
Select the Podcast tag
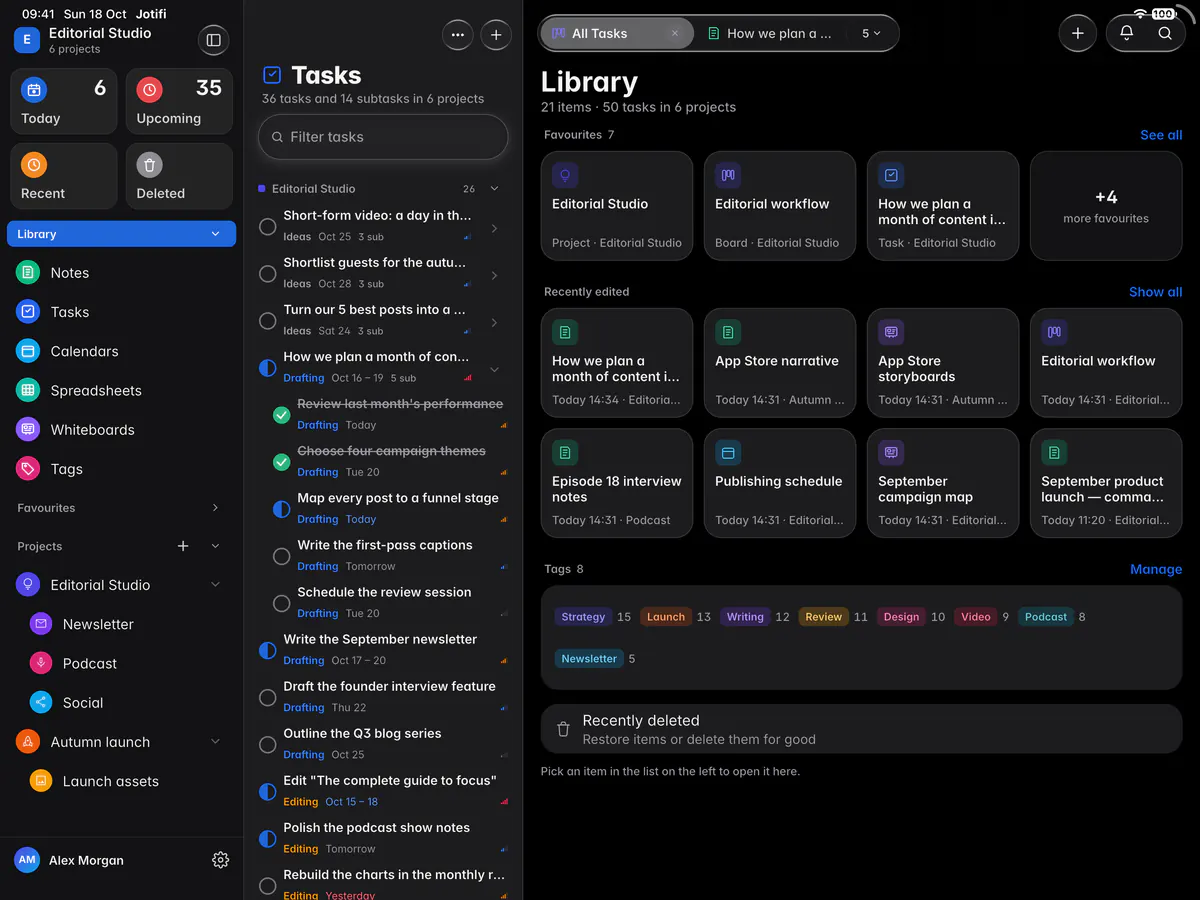click(x=1046, y=617)
